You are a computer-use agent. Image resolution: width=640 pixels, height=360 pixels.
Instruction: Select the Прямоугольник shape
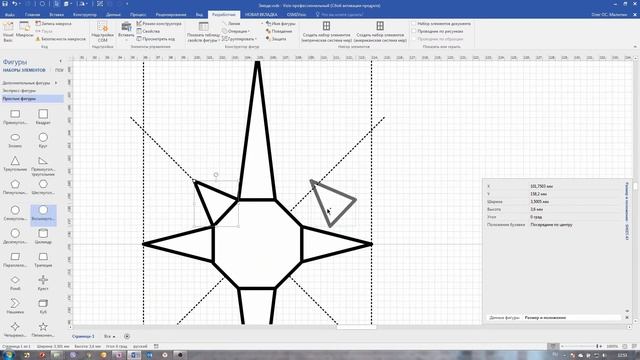15,117
